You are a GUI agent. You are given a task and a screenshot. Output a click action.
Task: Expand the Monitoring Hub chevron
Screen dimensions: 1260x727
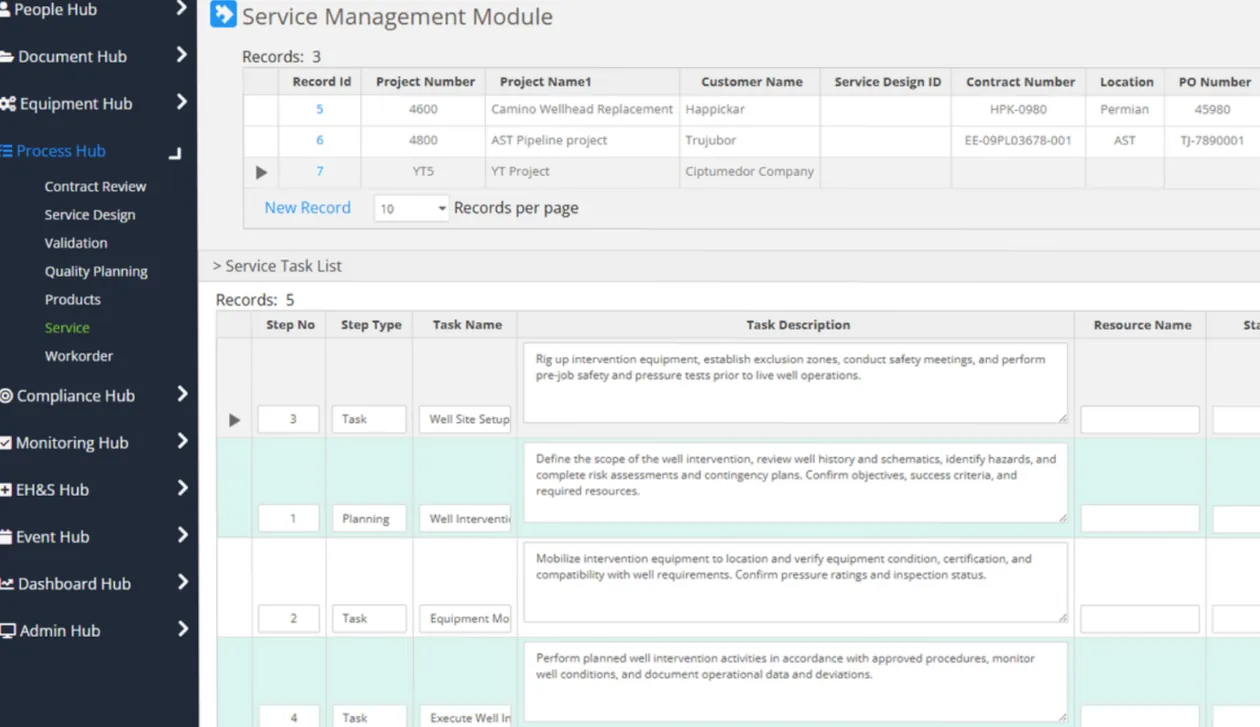pos(182,441)
